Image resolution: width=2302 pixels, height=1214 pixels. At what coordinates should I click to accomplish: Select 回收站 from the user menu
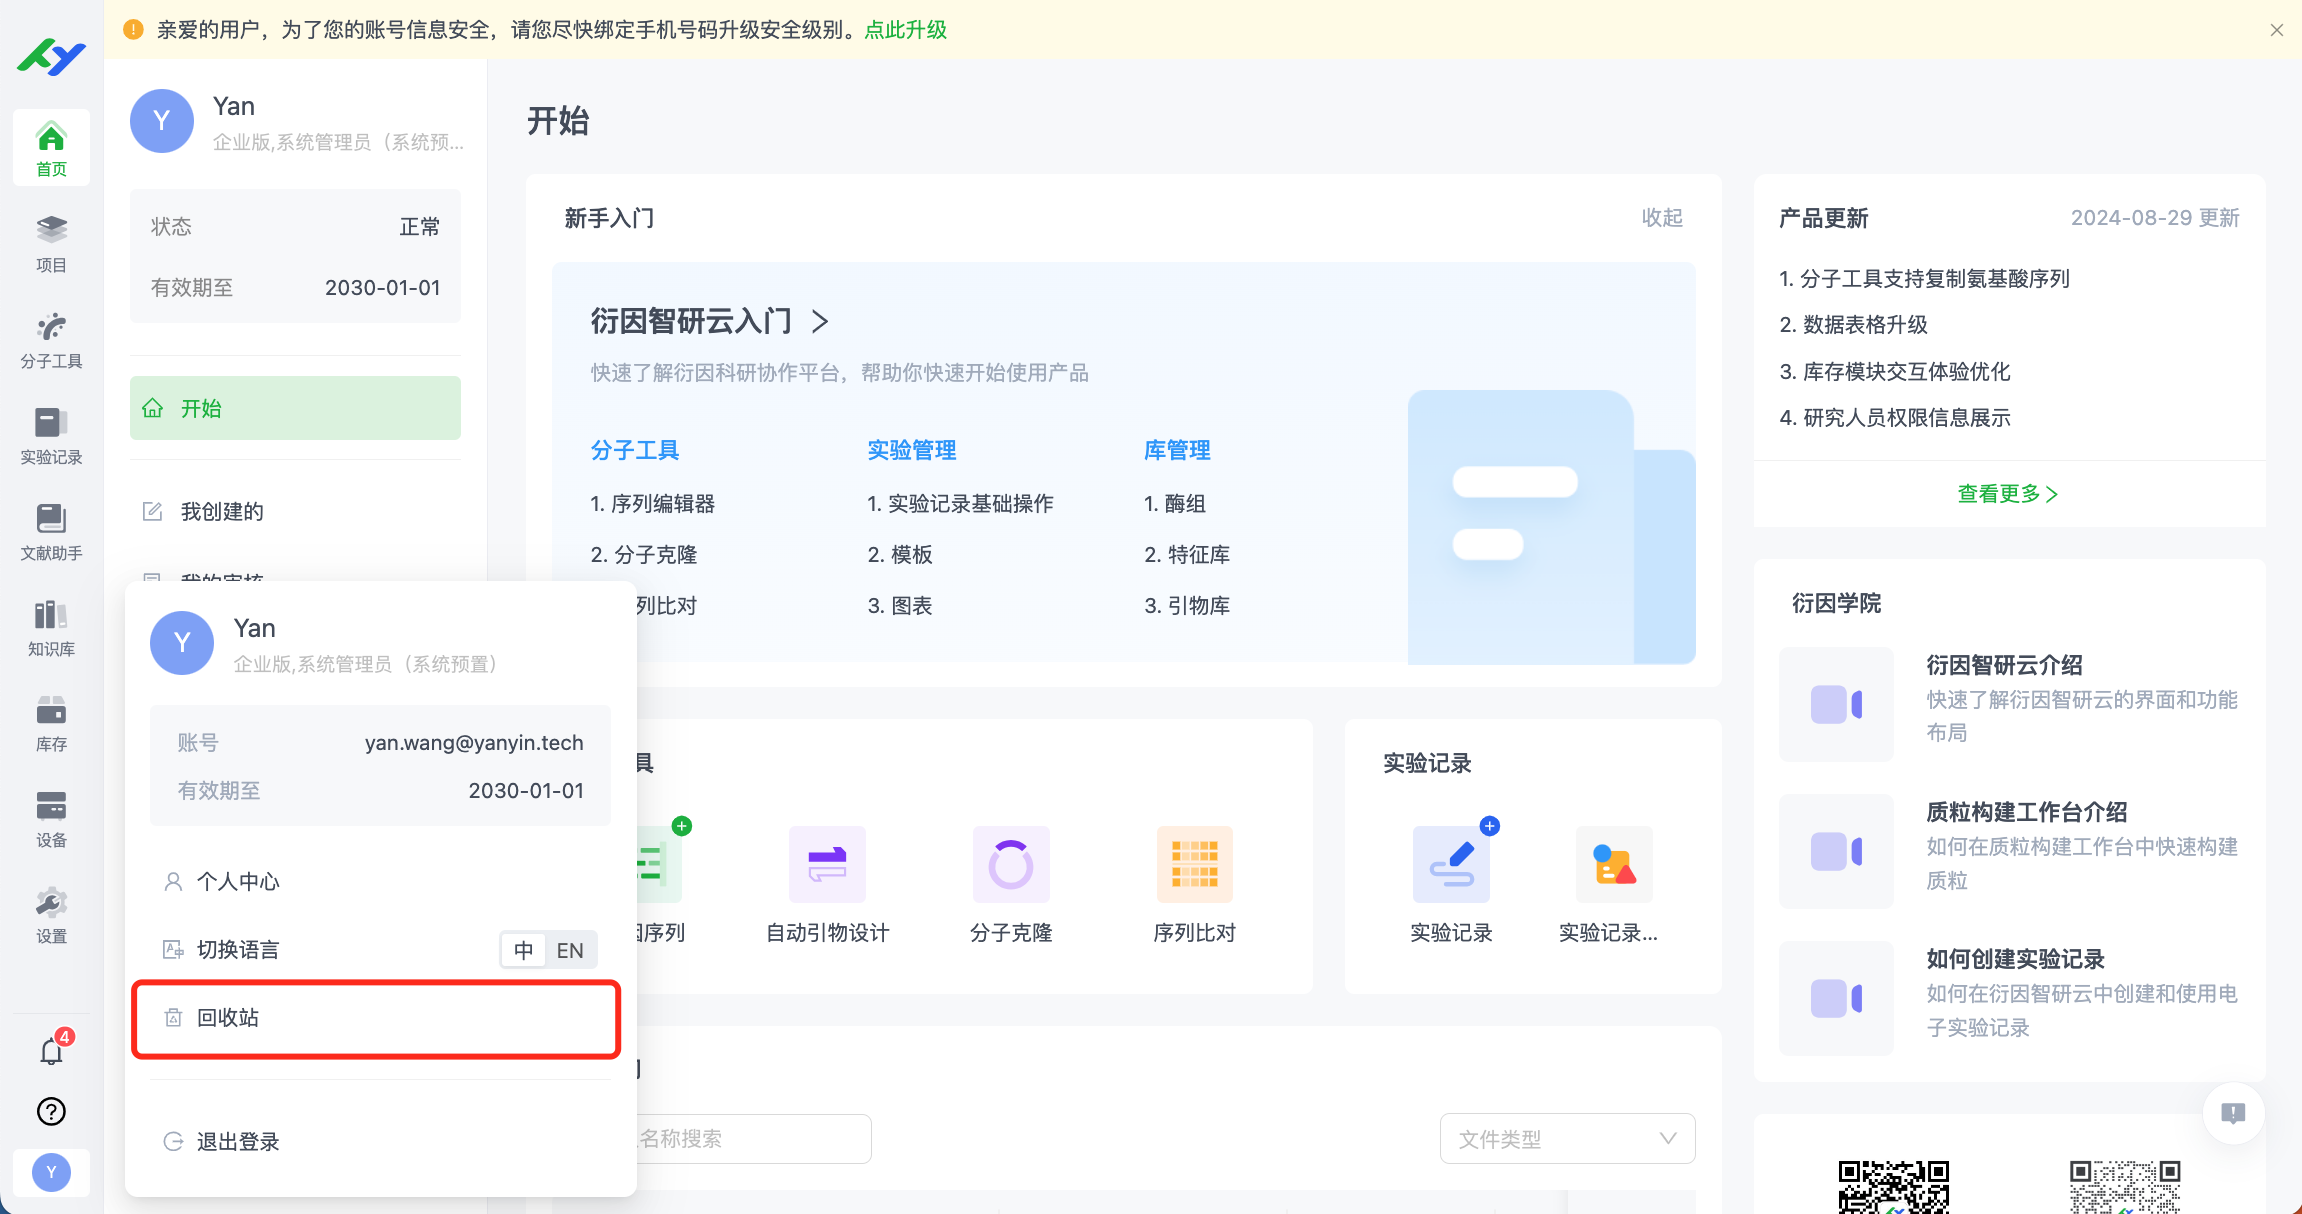(375, 1018)
